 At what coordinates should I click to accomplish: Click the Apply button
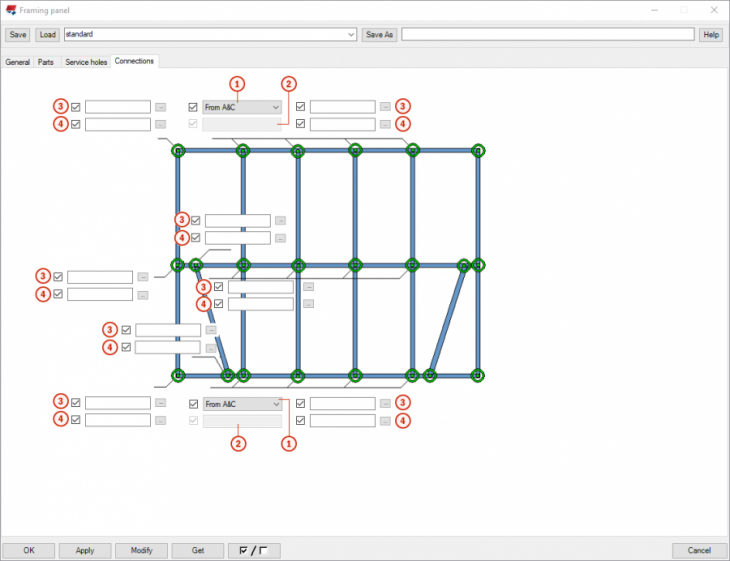coord(85,551)
